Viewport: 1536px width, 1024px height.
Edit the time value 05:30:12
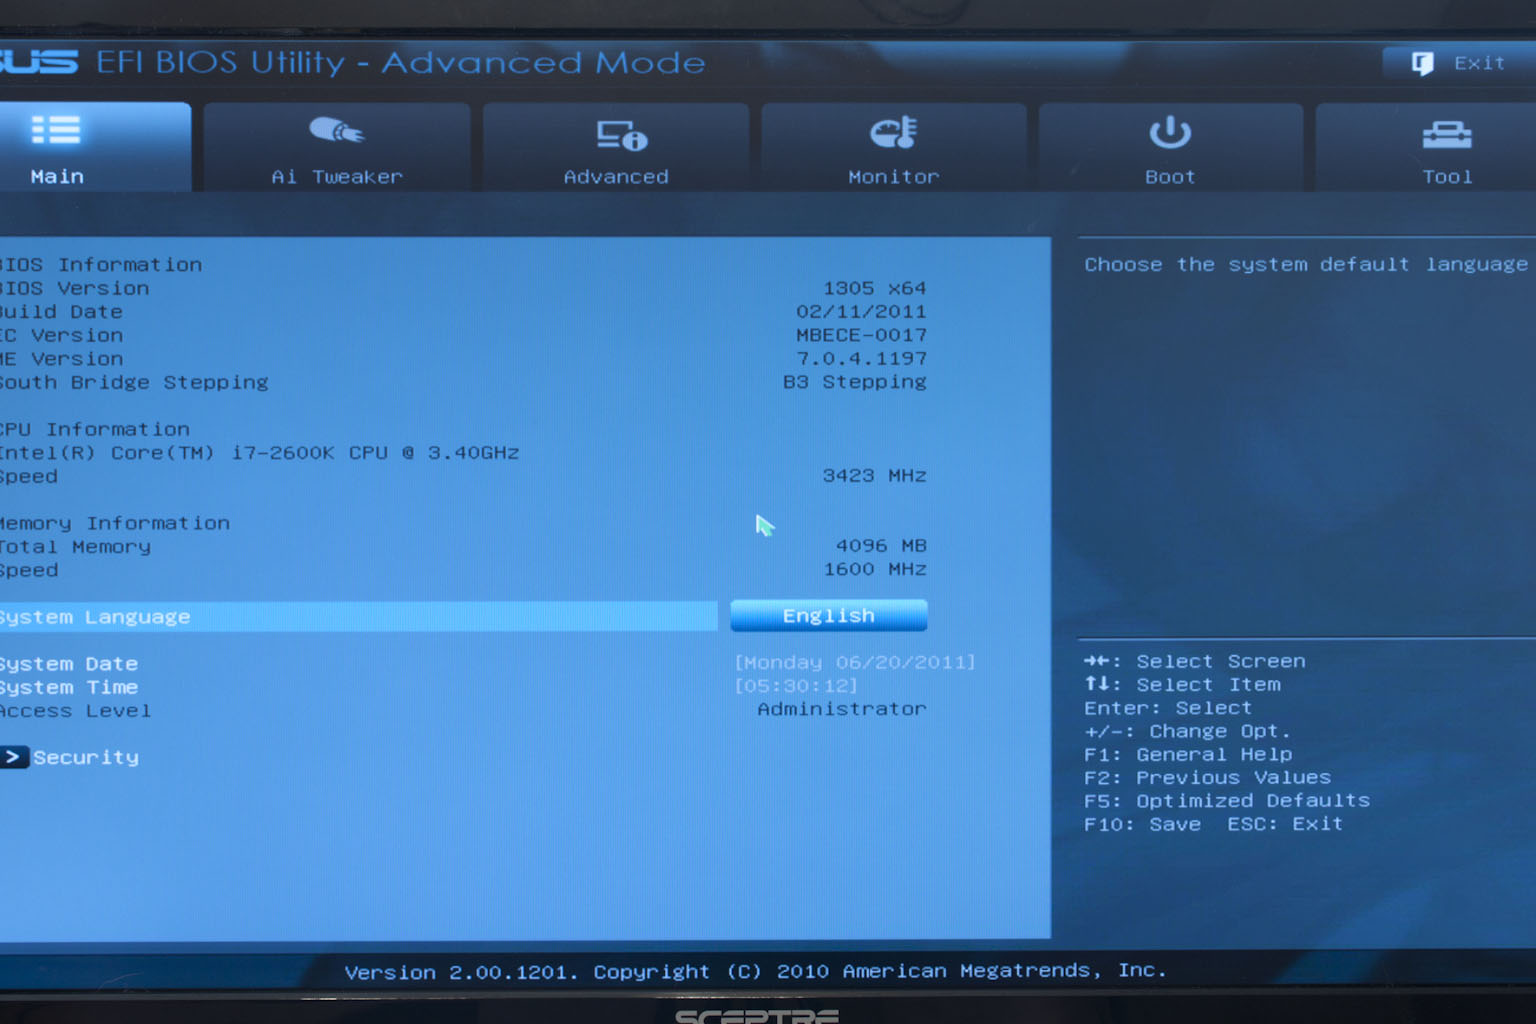point(796,686)
